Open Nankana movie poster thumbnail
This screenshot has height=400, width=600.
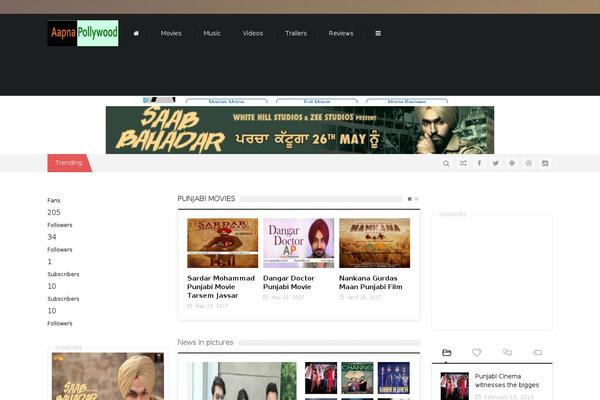coord(375,243)
